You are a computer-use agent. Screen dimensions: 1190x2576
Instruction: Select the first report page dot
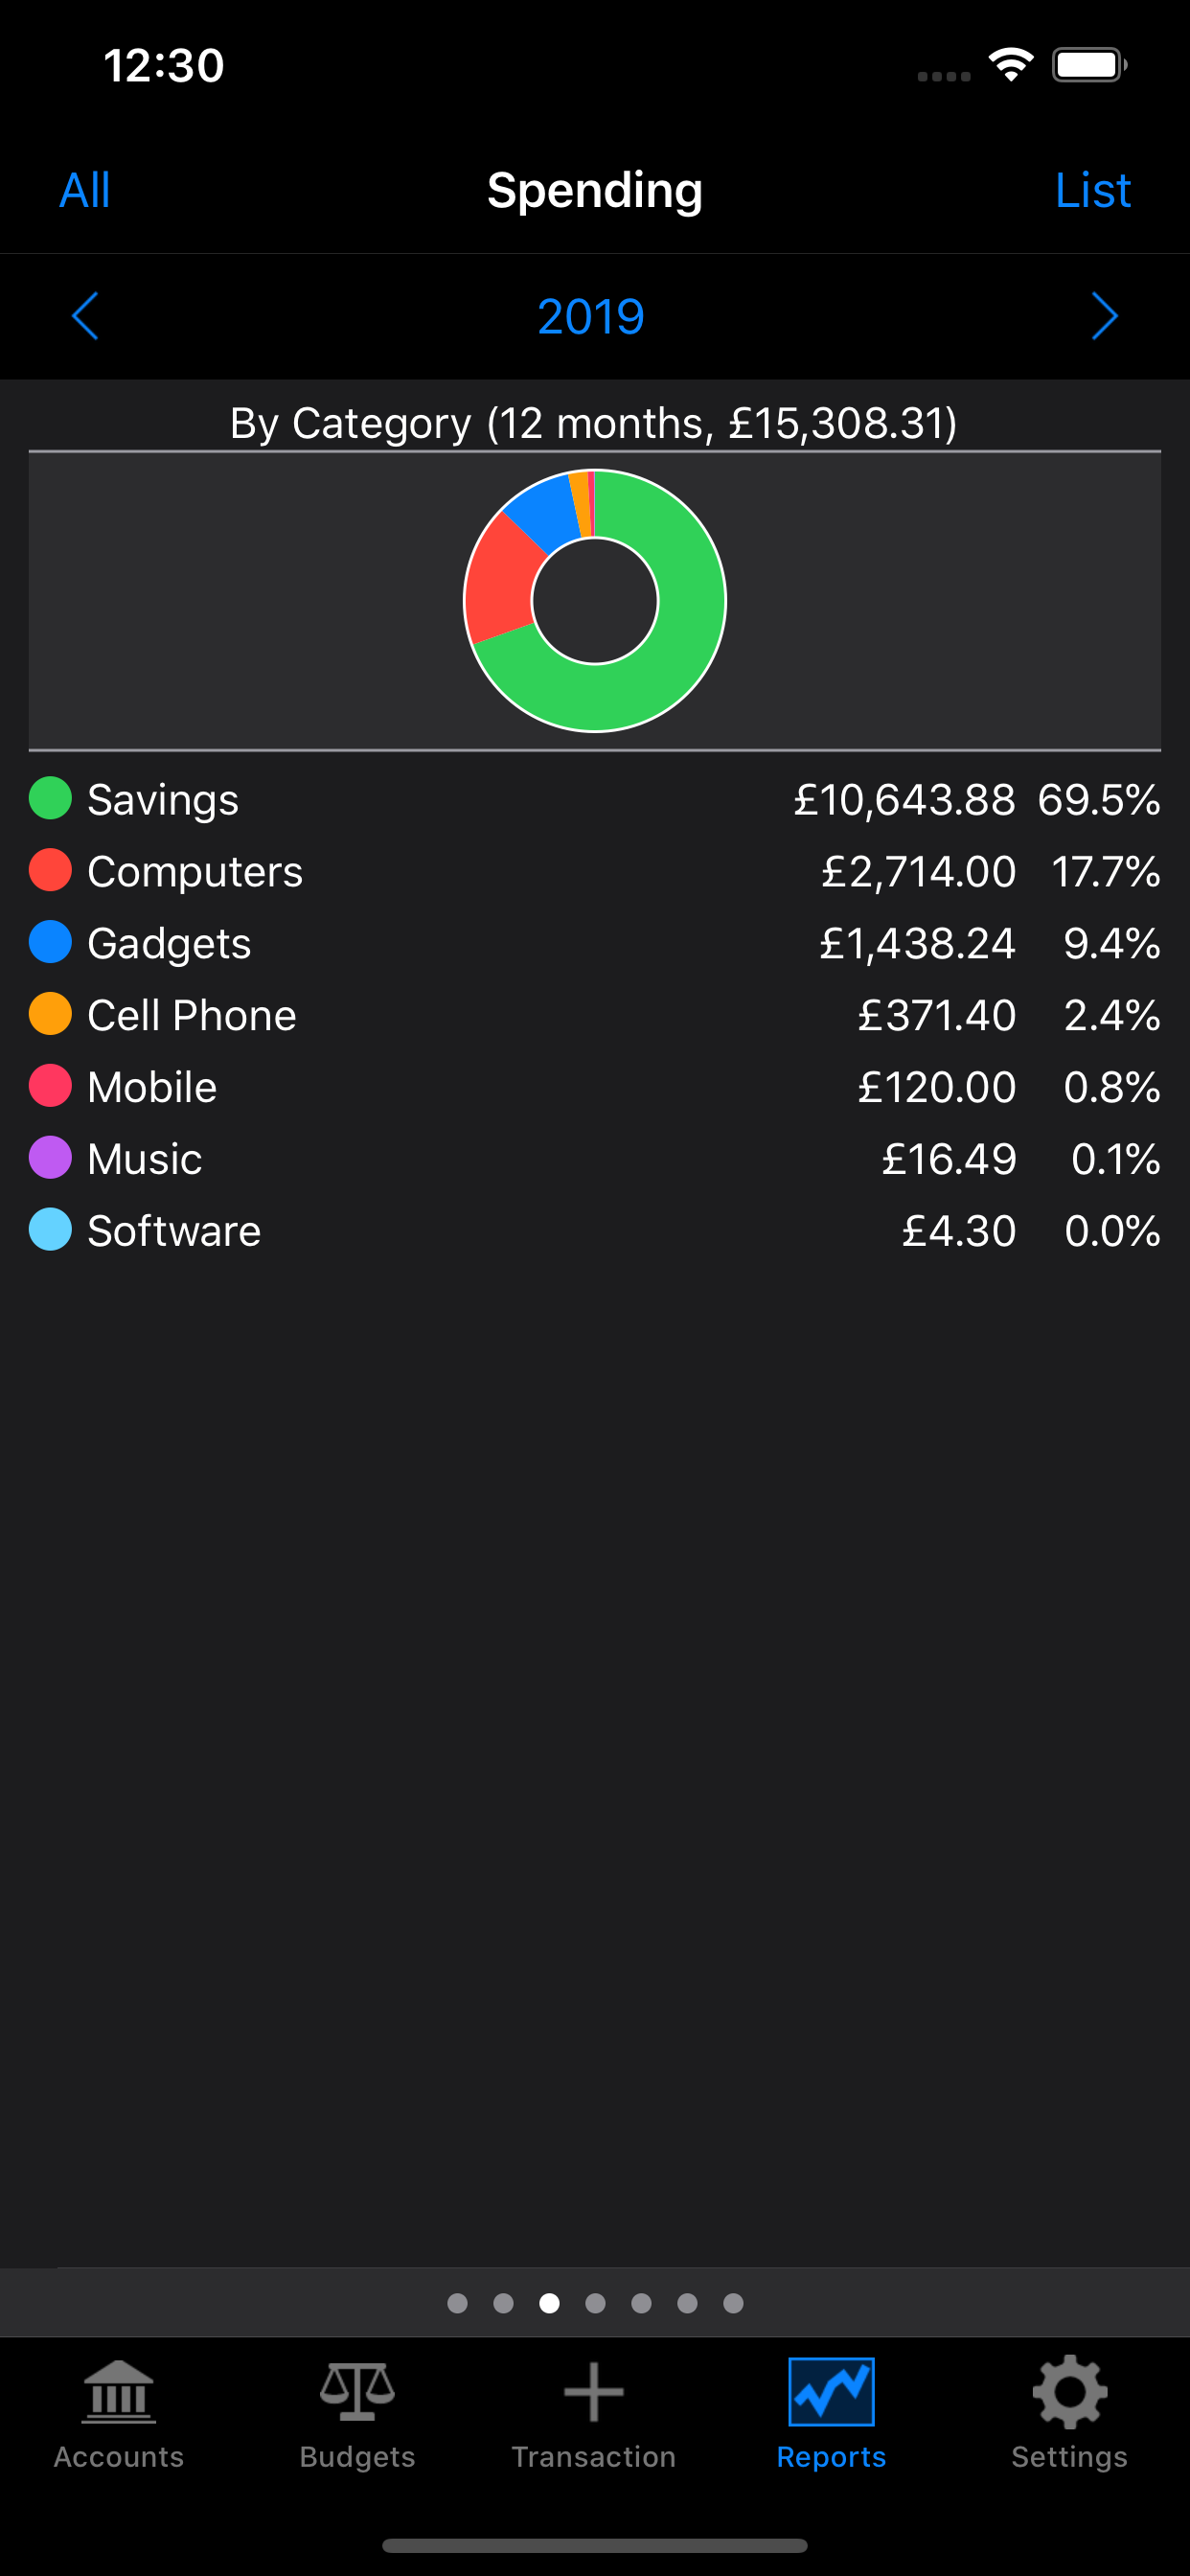(457, 2303)
